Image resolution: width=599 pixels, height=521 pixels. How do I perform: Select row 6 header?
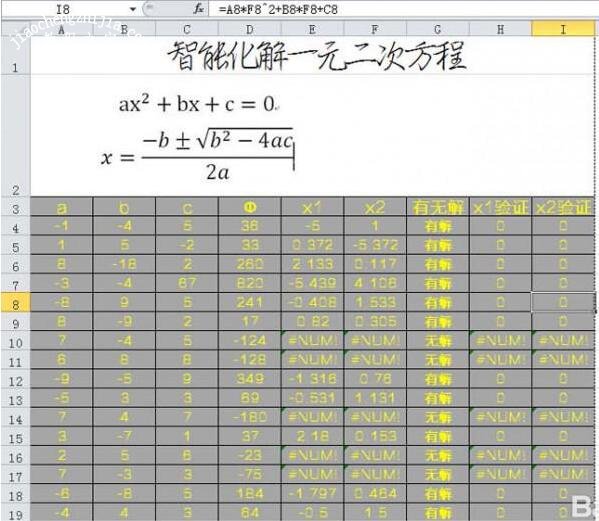(15, 264)
